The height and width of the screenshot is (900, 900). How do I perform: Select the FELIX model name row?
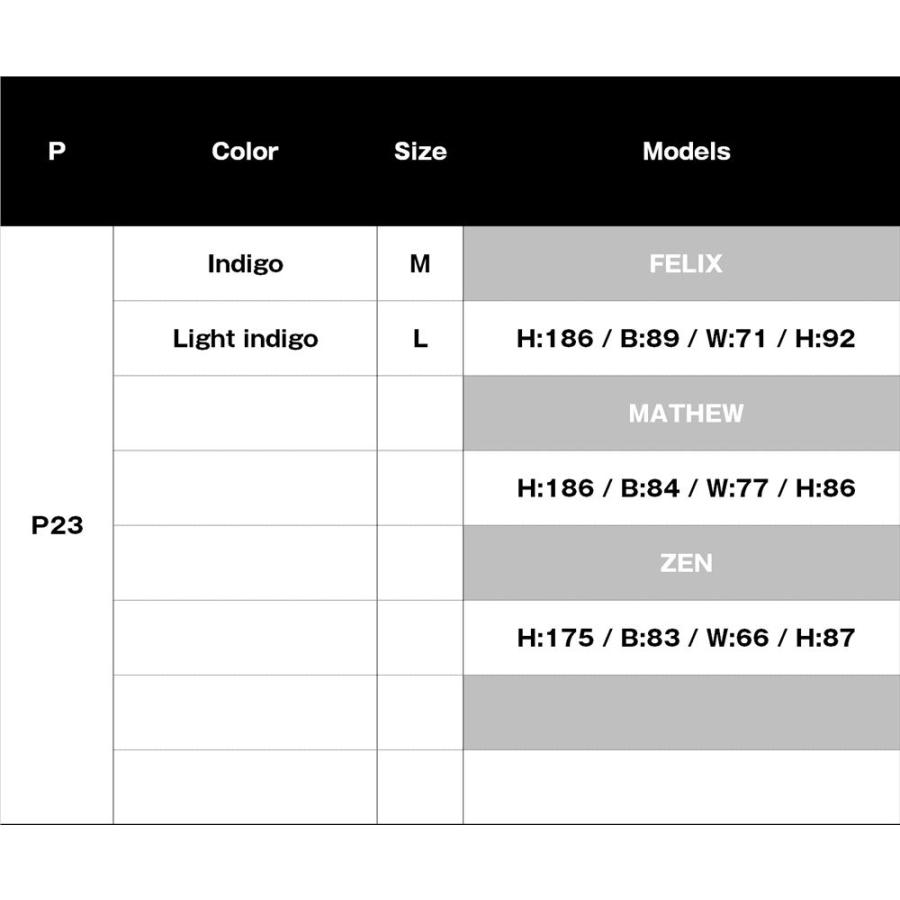(686, 264)
